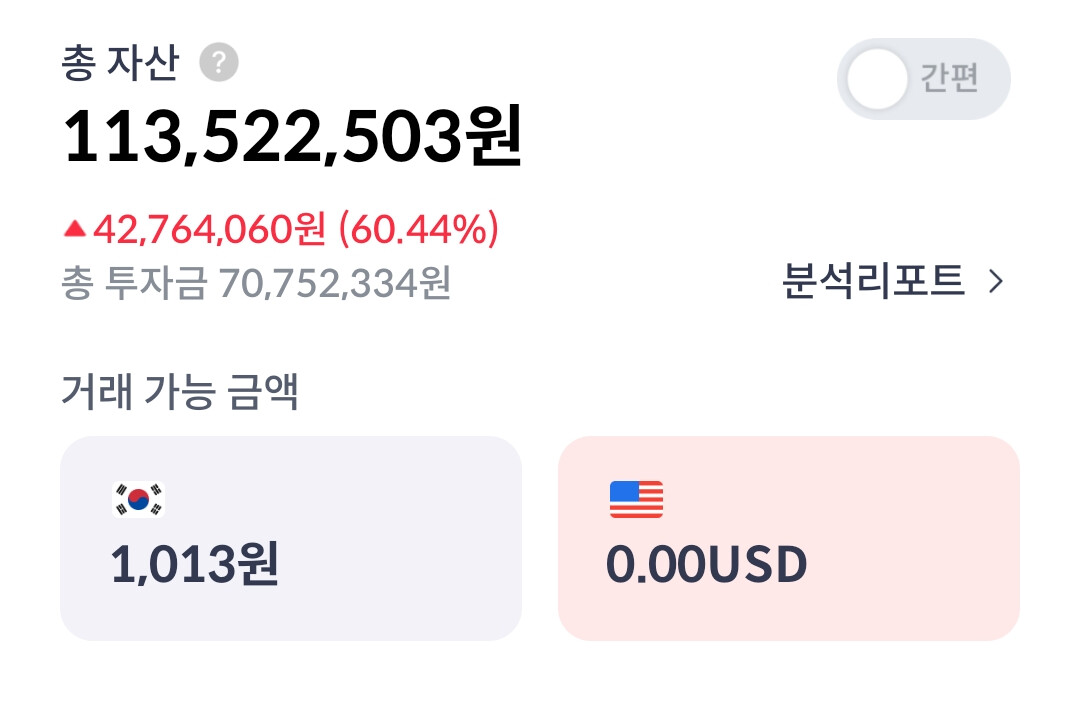1080x707 pixels.
Task: Click the red profit 42,764,060원 figure
Action: pyautogui.click(x=209, y=229)
